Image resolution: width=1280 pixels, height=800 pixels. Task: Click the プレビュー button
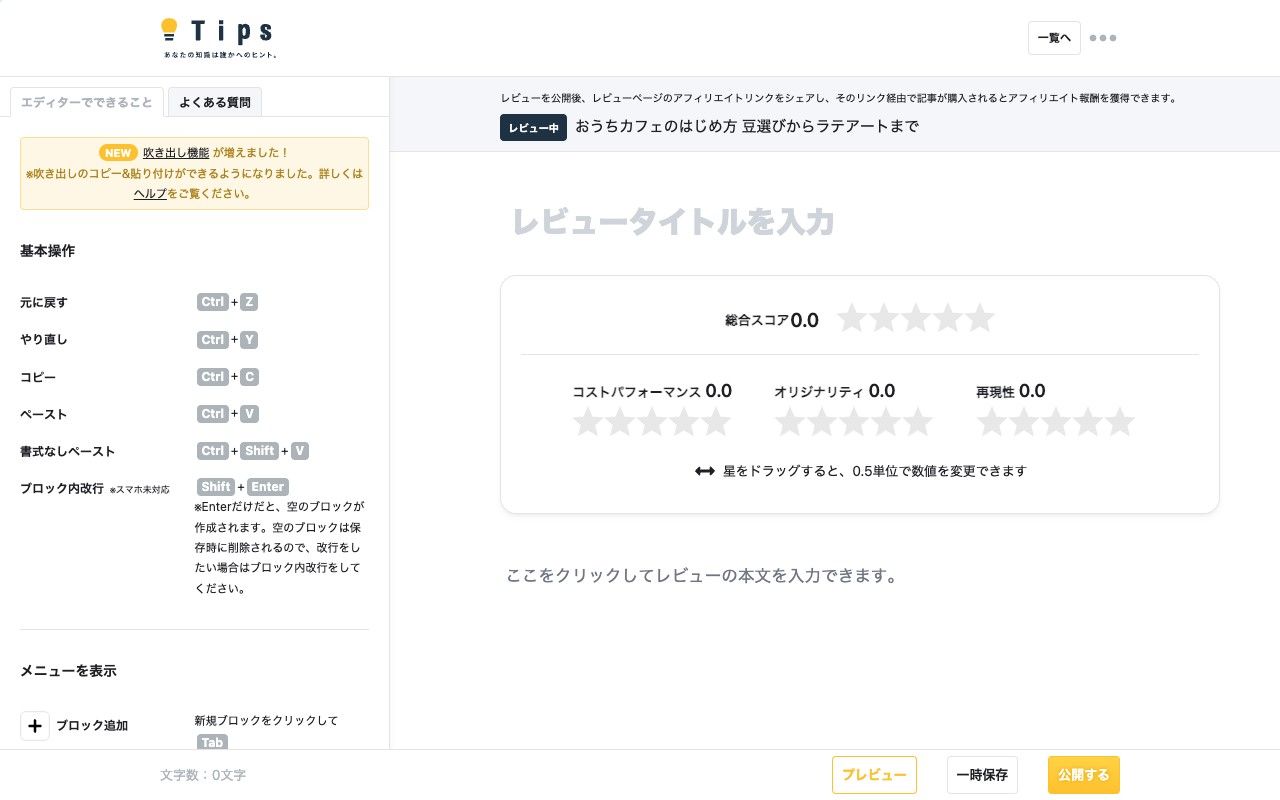pyautogui.click(x=874, y=775)
